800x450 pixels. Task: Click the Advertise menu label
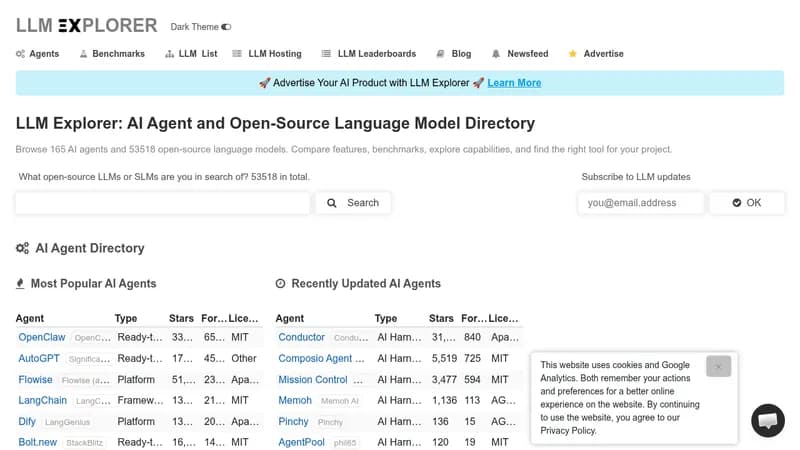tap(604, 54)
